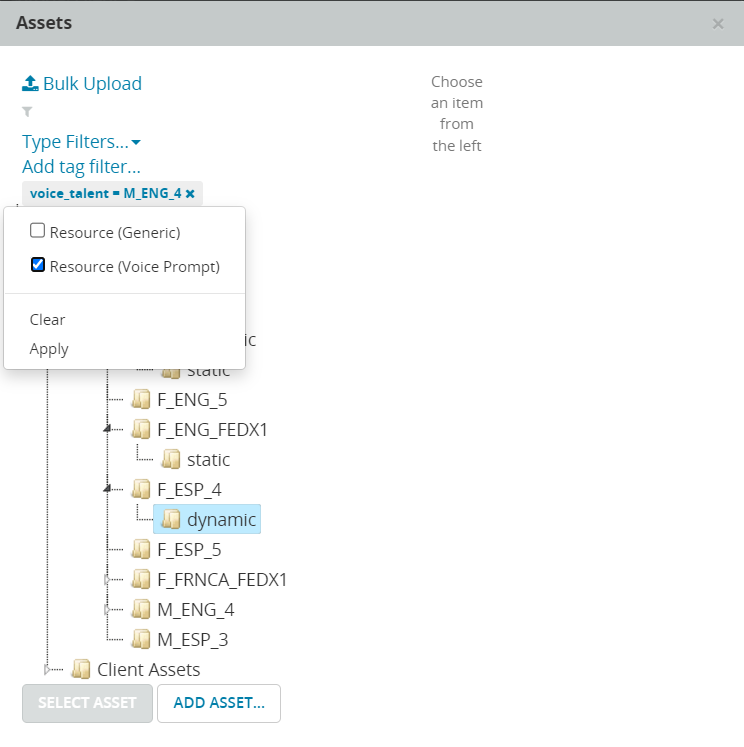This screenshot has height=747, width=744.
Task: Click the F_ENG_5 folder icon
Action: click(141, 400)
